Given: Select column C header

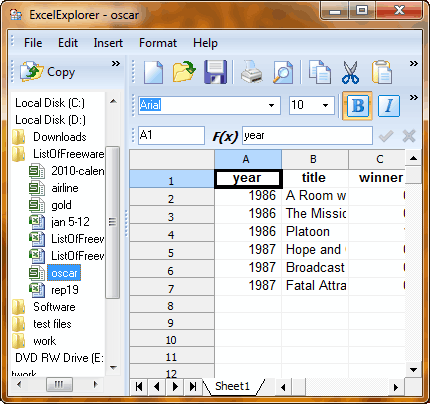Looking at the screenshot, I should coord(377,159).
